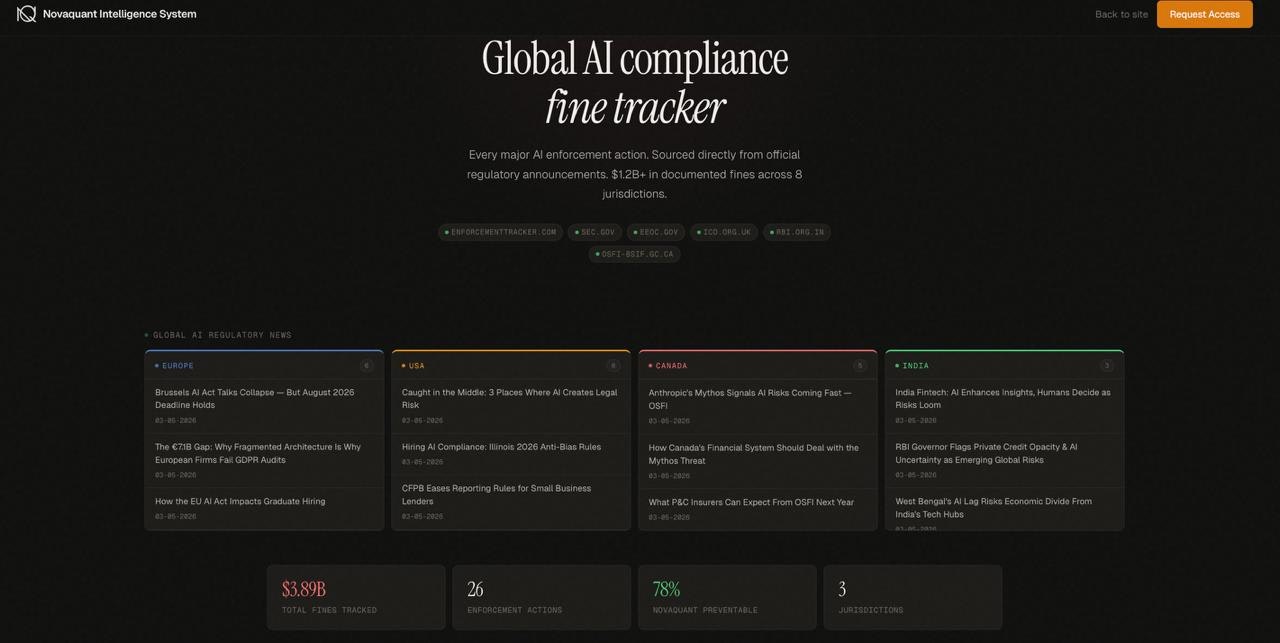Open Anthropic's Mythos Signals AI Risks article

click(x=757, y=406)
